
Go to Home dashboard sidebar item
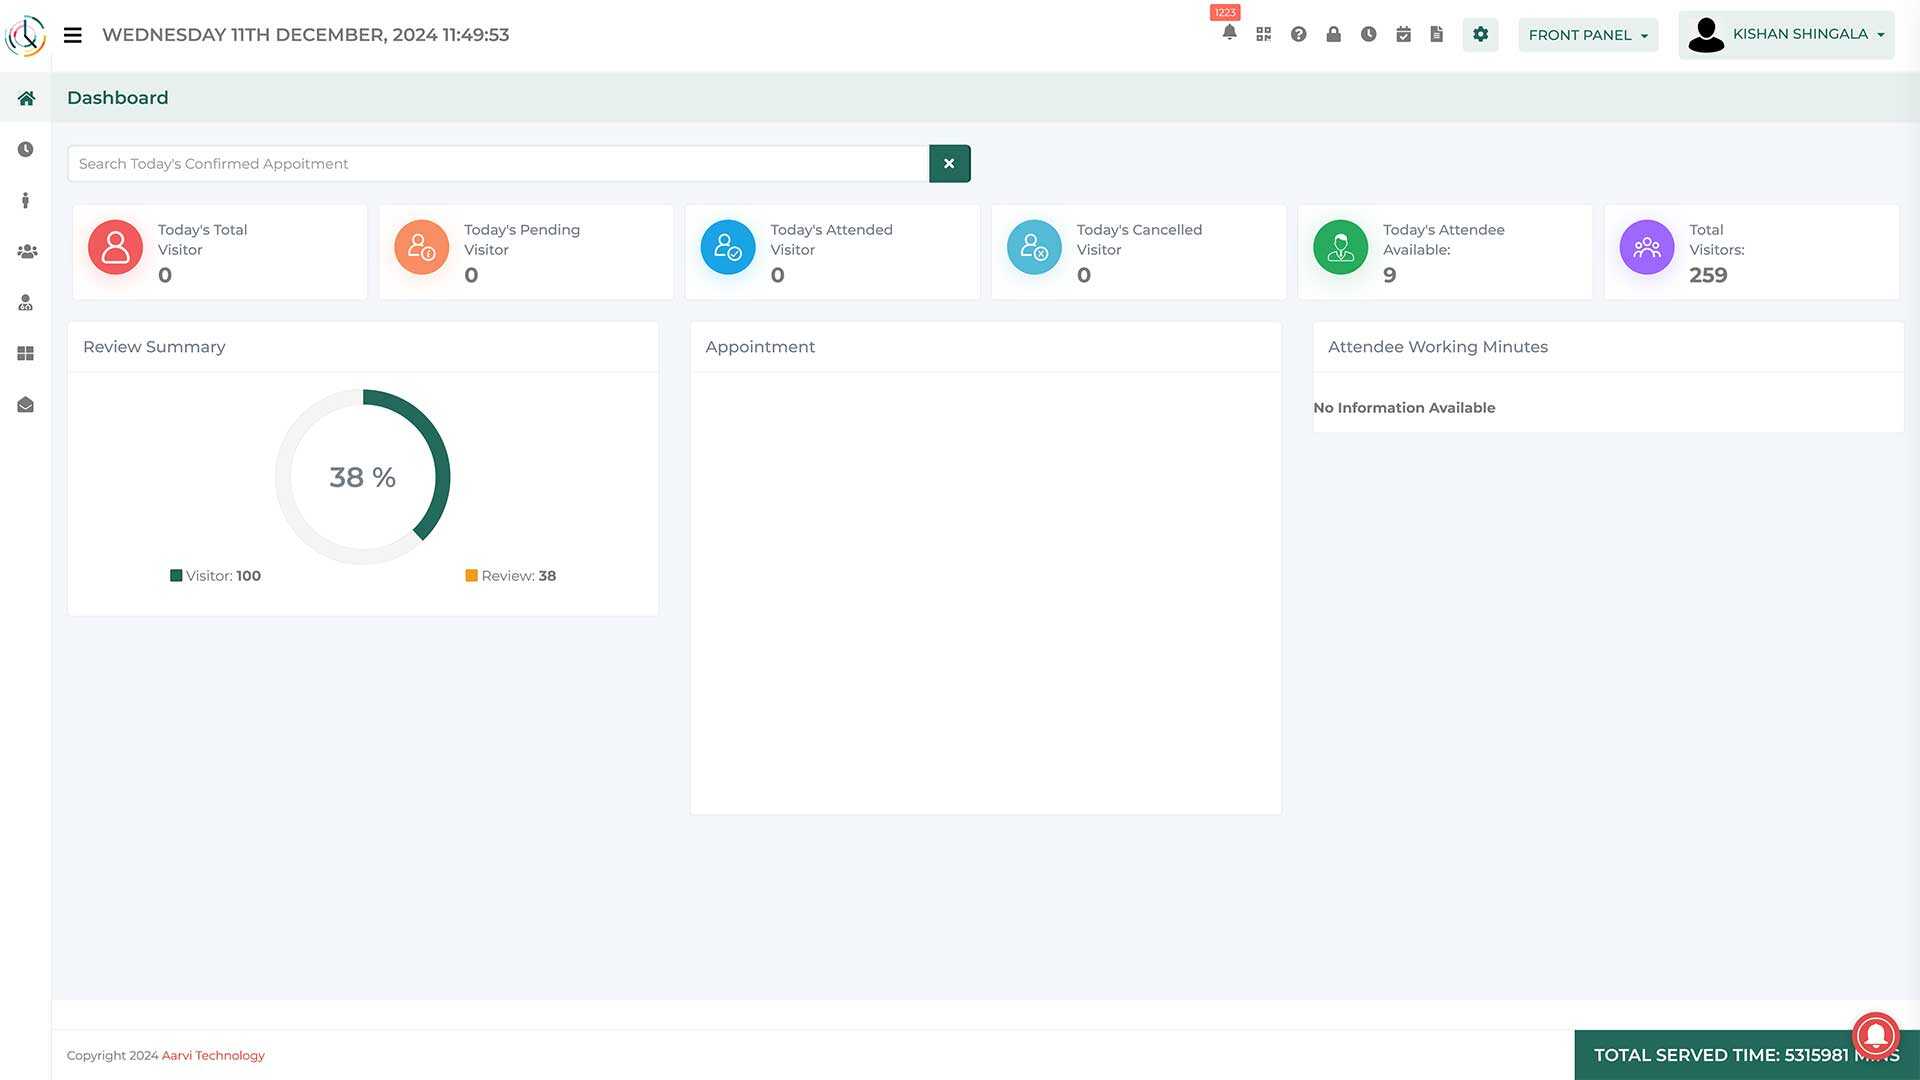(26, 98)
